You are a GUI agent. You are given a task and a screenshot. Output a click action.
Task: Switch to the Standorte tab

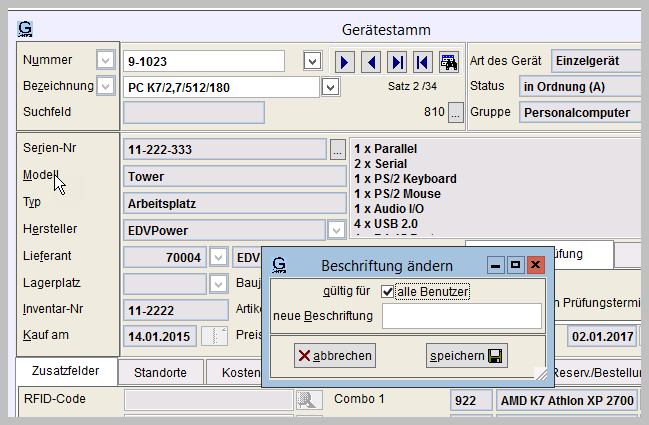point(161,372)
